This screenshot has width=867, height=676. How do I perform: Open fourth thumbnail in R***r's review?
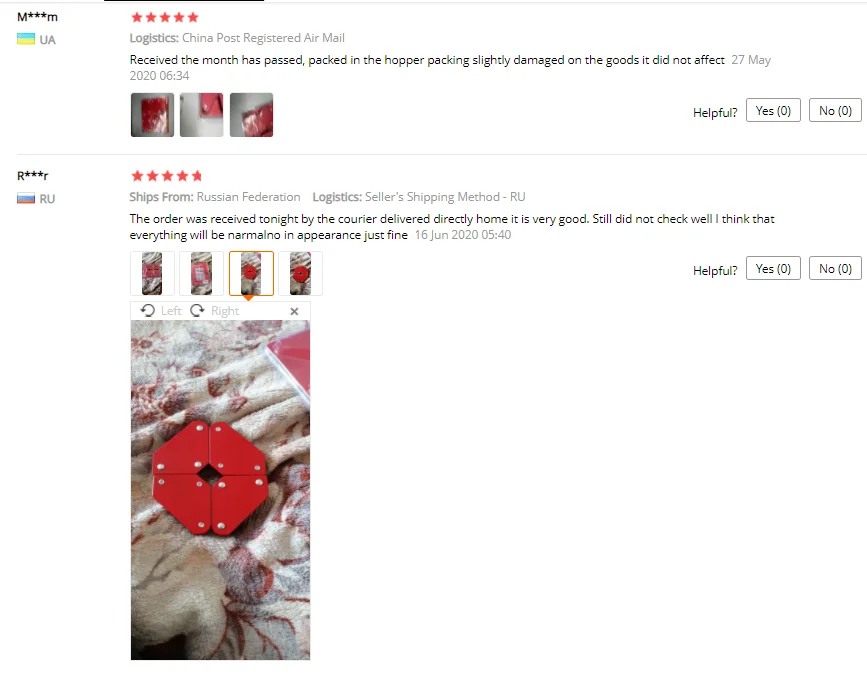(x=300, y=274)
